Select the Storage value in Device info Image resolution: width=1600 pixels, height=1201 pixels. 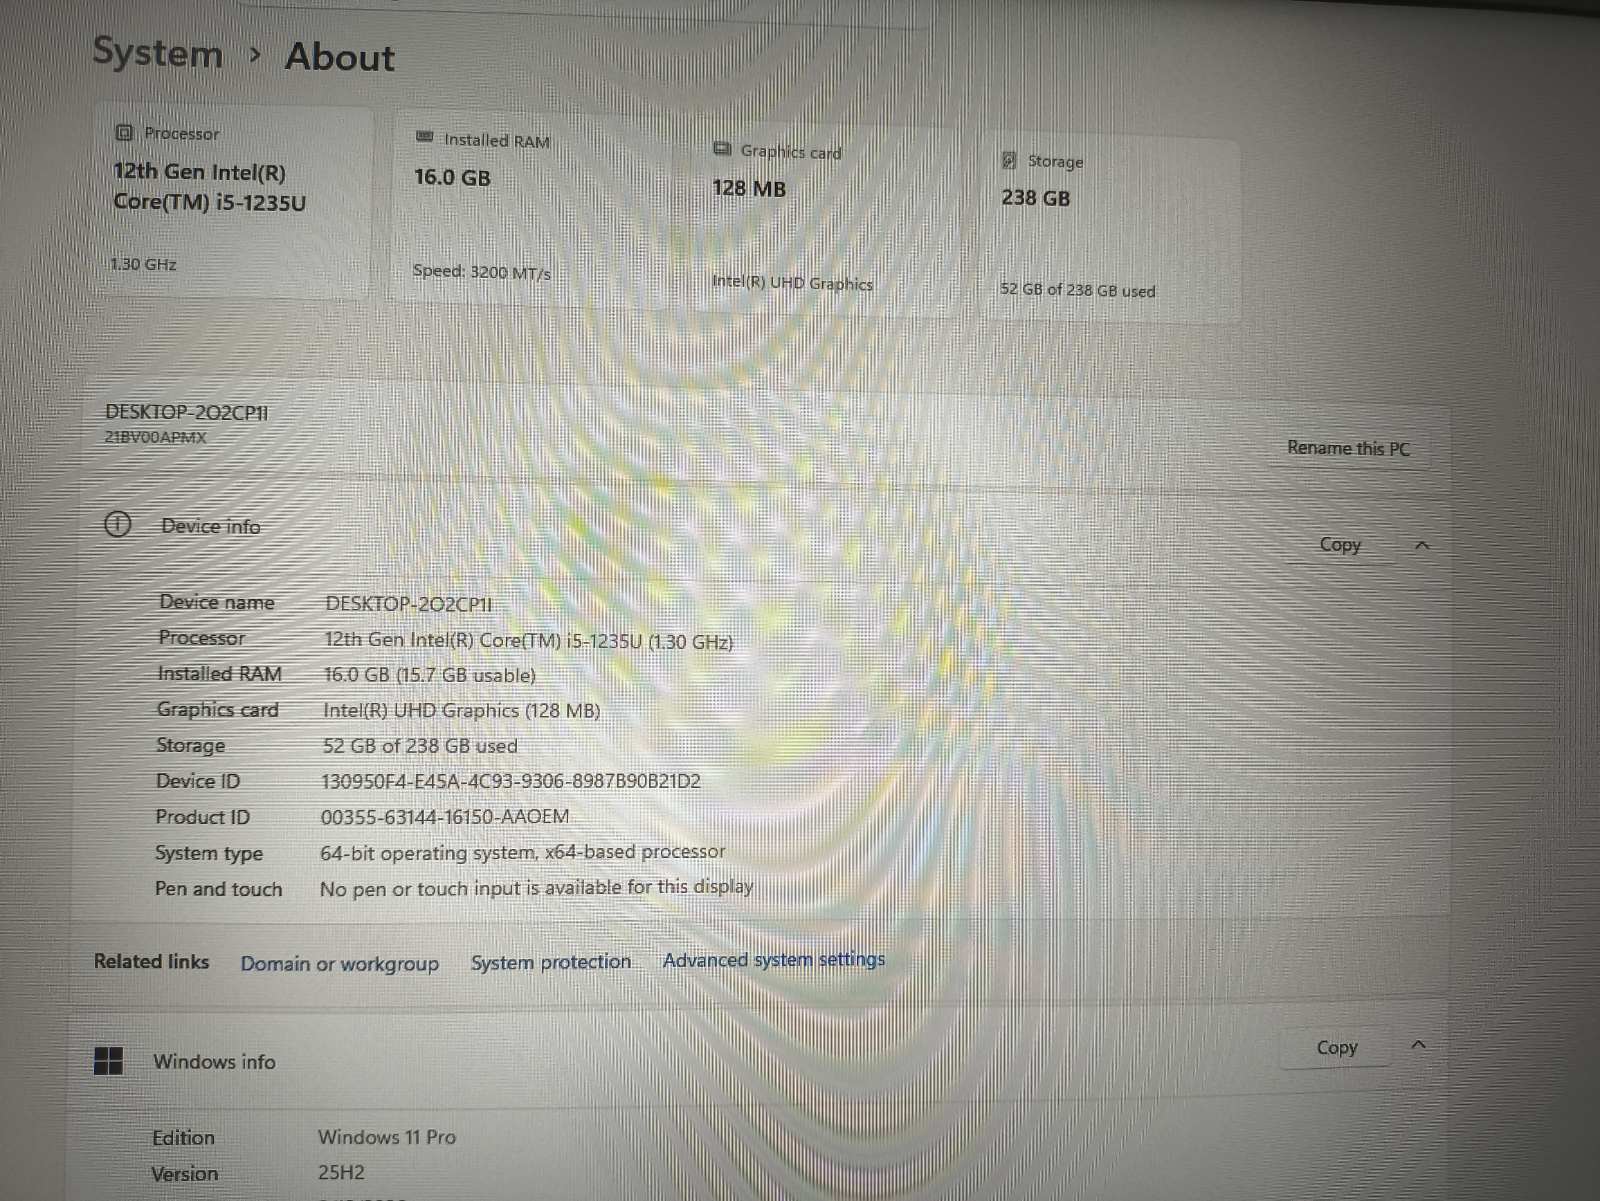(x=420, y=746)
